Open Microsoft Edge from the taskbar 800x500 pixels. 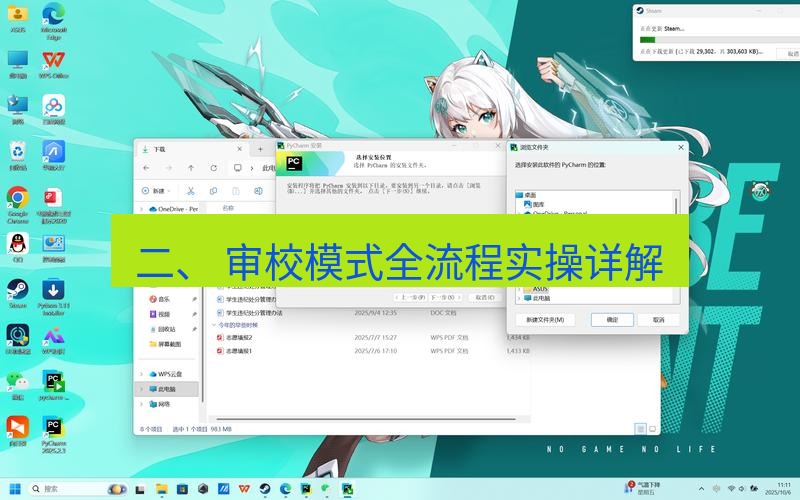click(x=285, y=489)
